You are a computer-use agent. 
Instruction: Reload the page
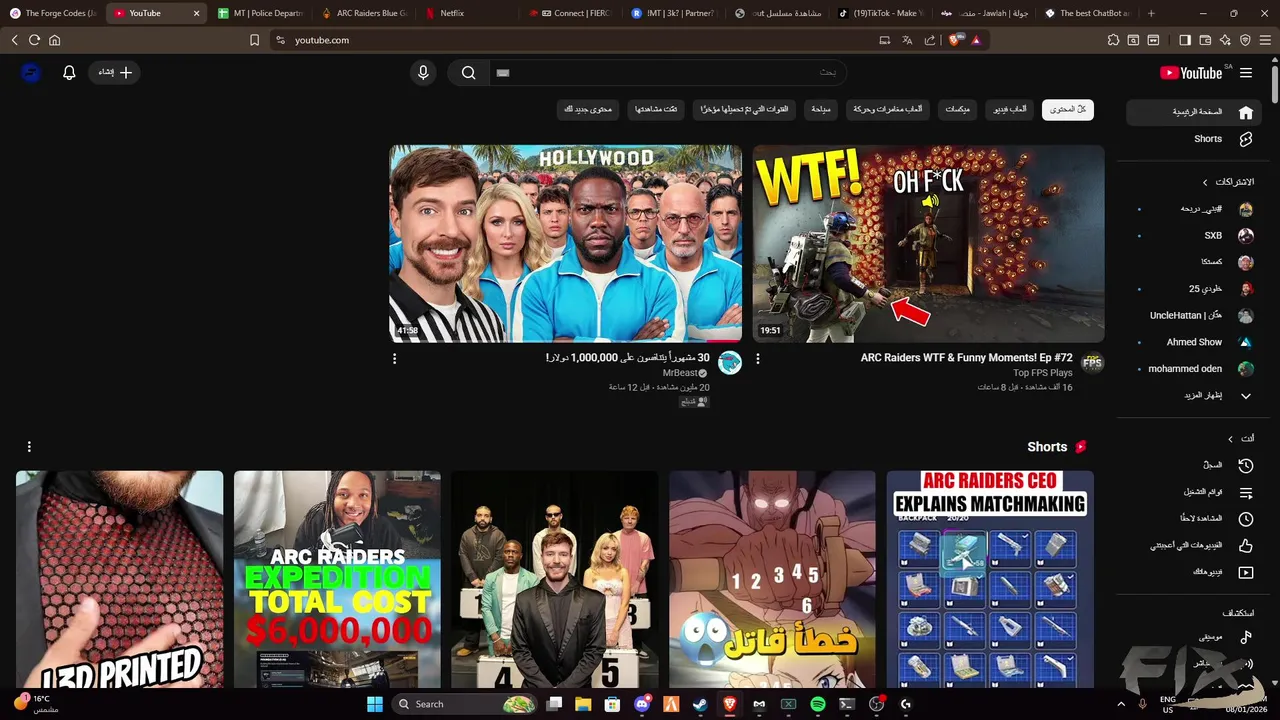(x=34, y=40)
